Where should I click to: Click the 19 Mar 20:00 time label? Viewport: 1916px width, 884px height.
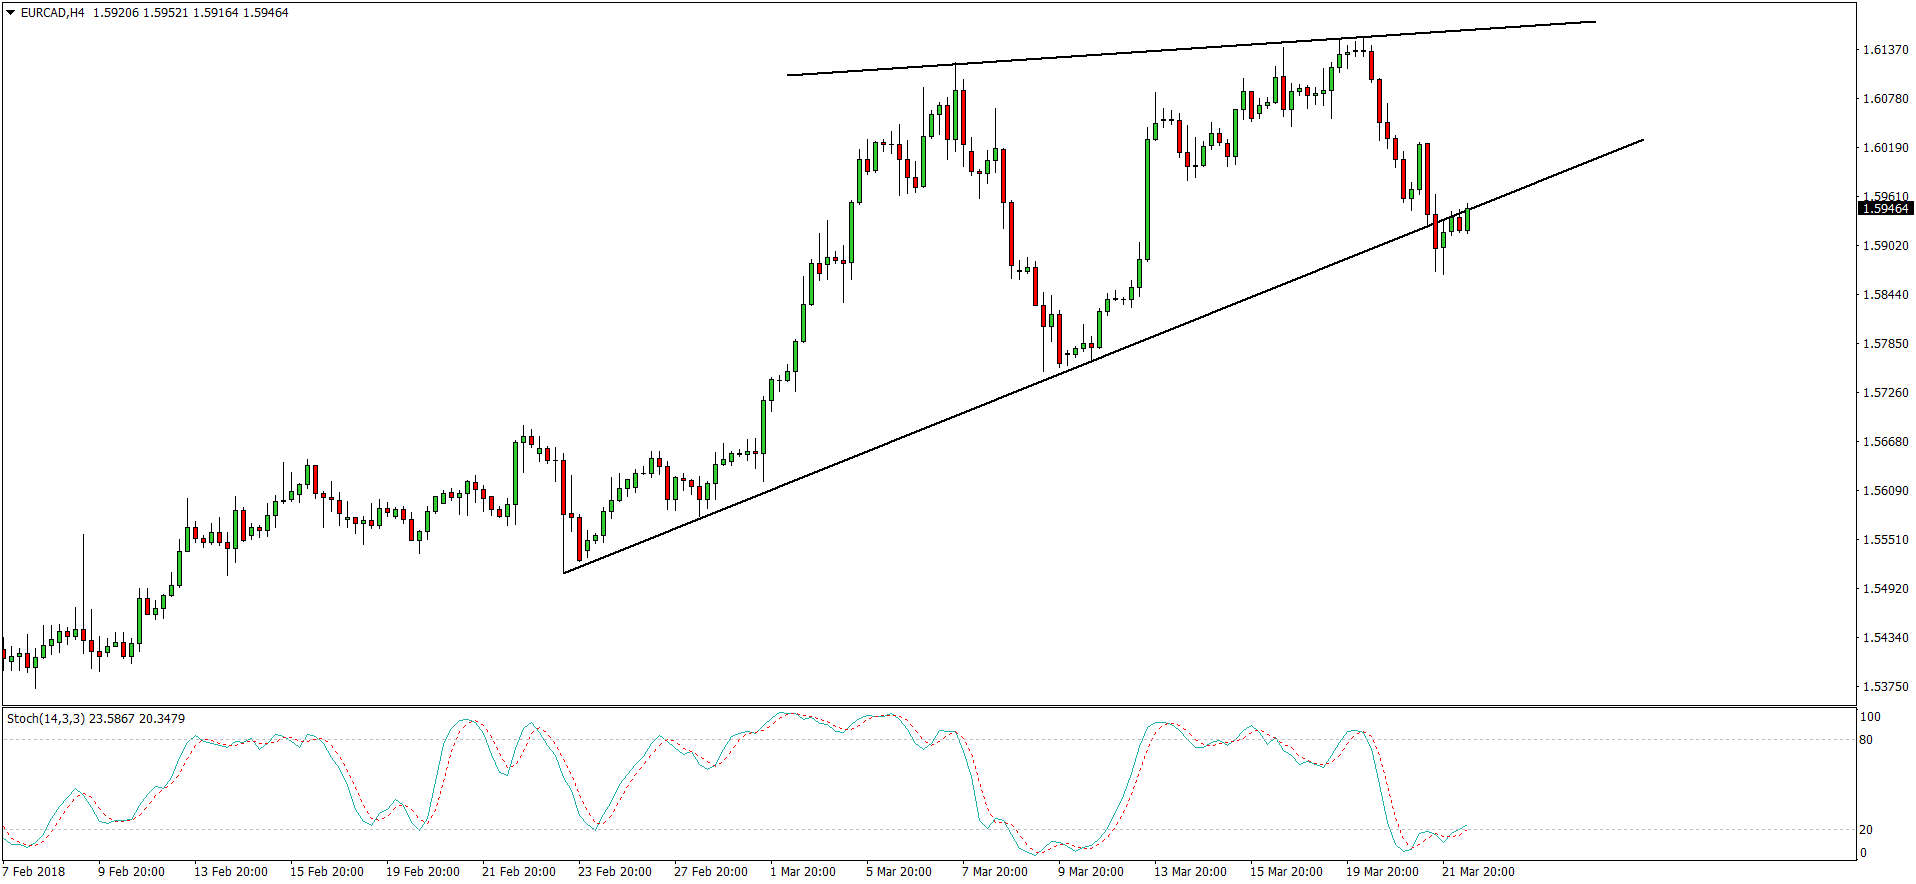click(1382, 871)
